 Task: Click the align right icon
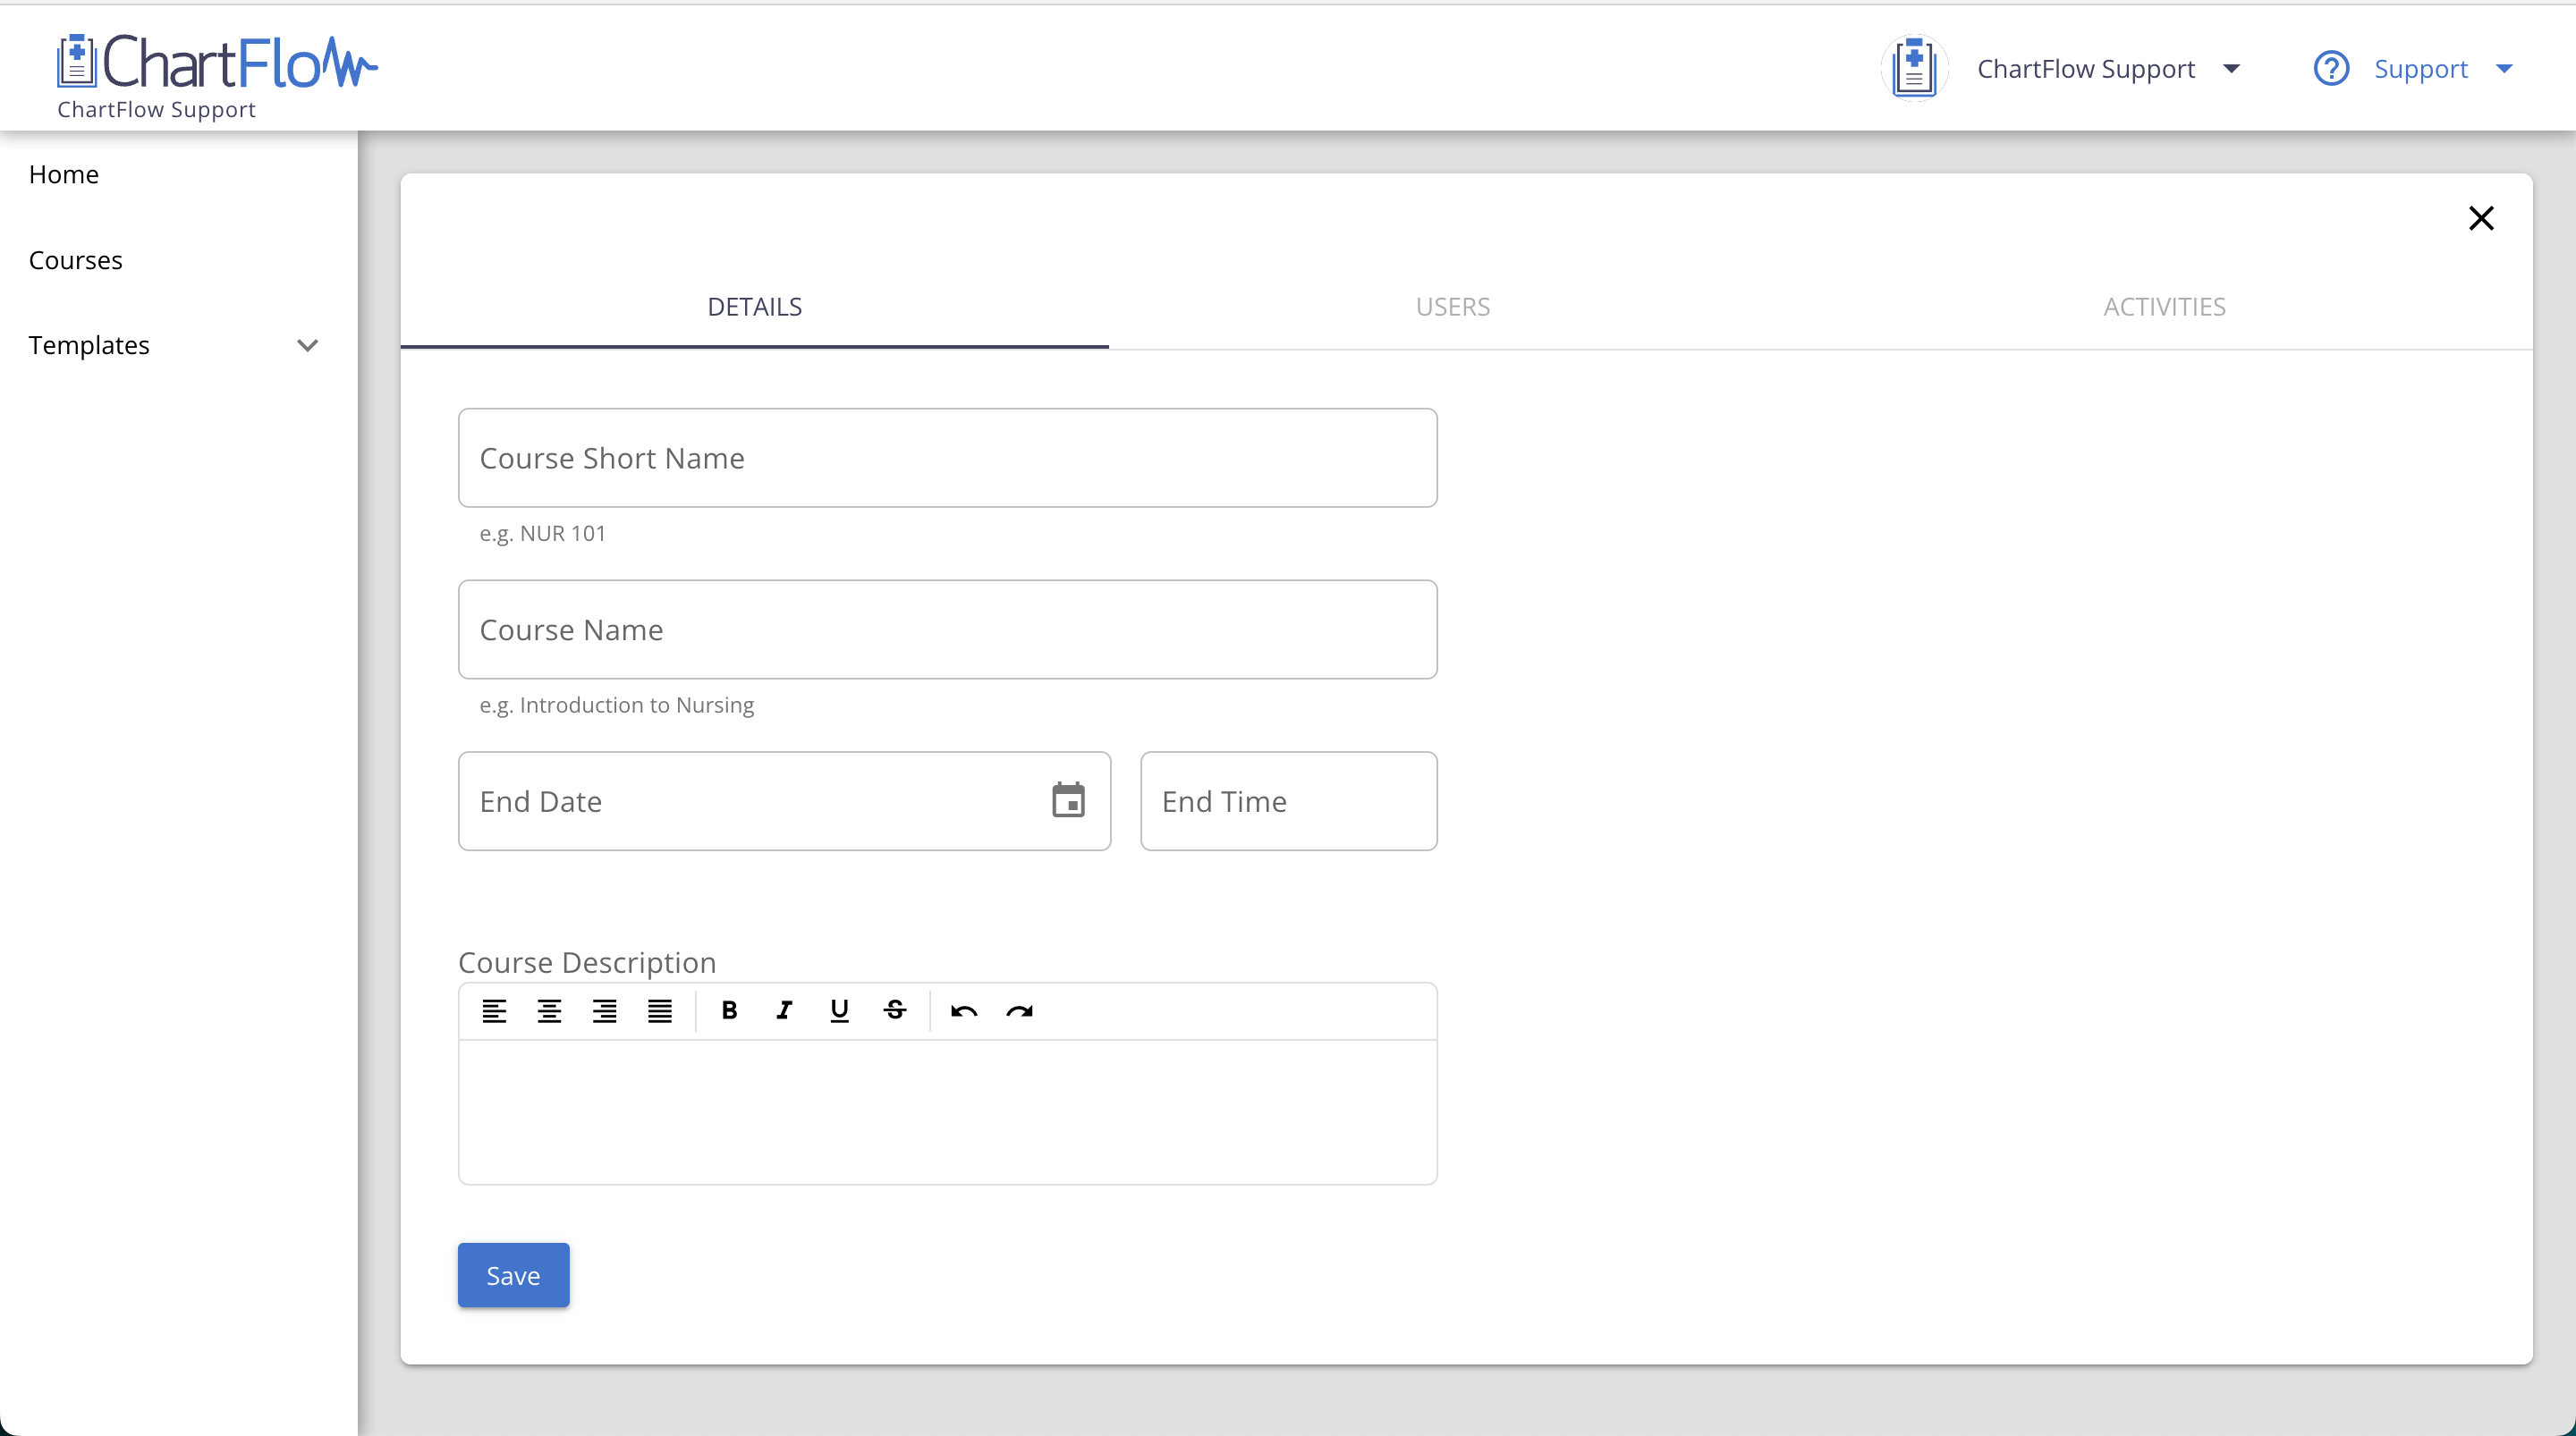(604, 1011)
